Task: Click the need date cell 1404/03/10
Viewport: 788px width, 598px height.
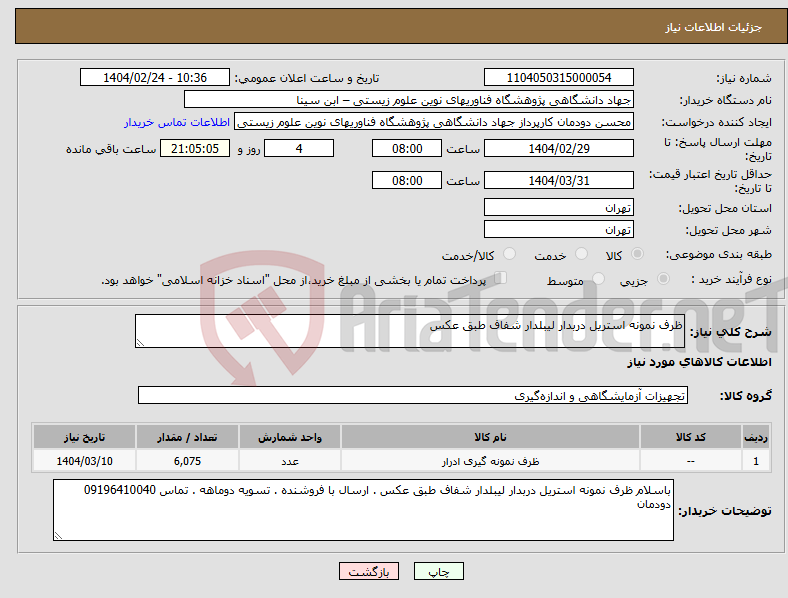Action: [84, 461]
